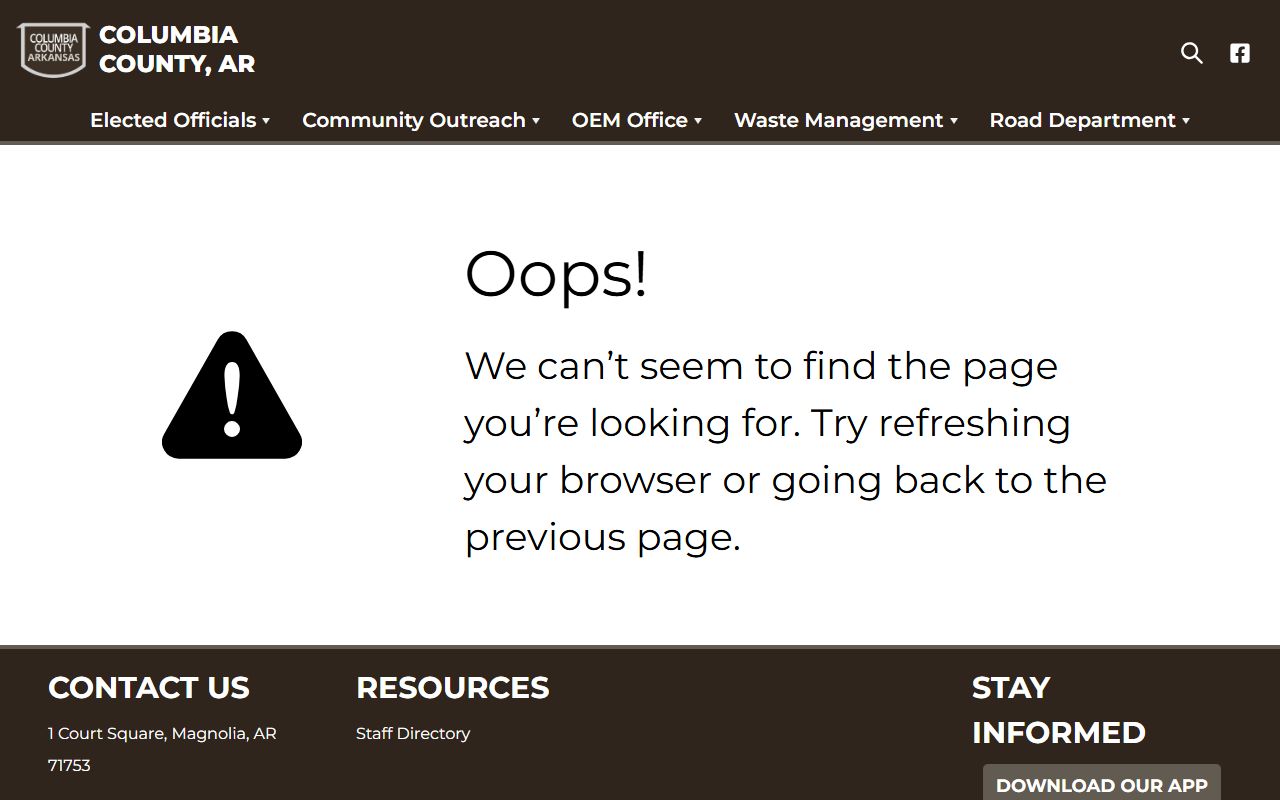Open the site search magnifier icon
Screen dimensions: 1280x800
coord(1191,53)
